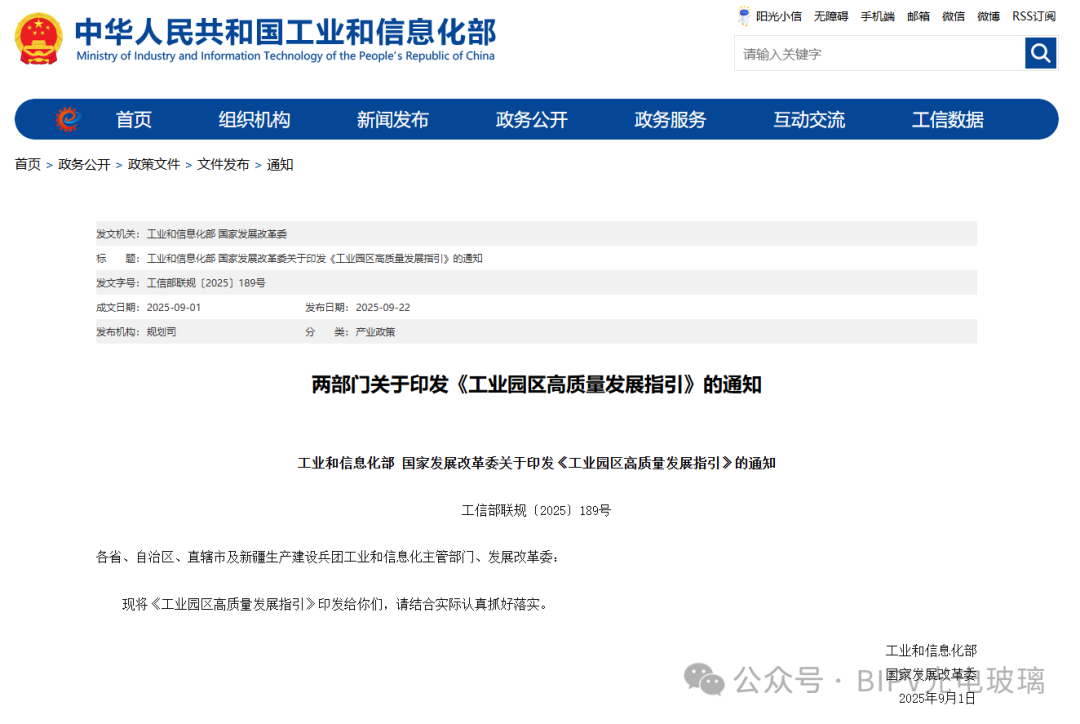Open 互动交流 navigation item
Screen dimensions: 1080x724
(808, 120)
